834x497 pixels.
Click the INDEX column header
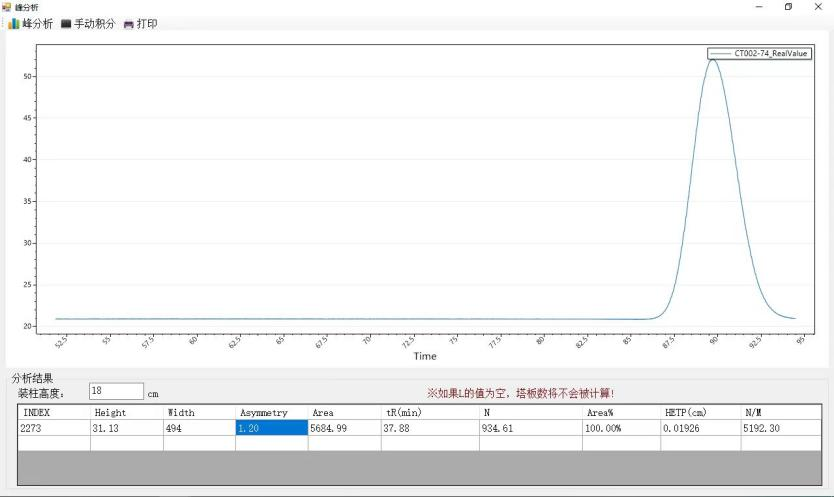point(53,412)
